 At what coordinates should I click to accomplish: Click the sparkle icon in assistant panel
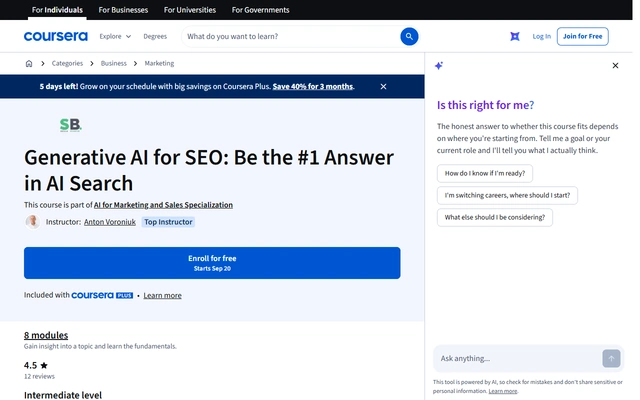(439, 65)
